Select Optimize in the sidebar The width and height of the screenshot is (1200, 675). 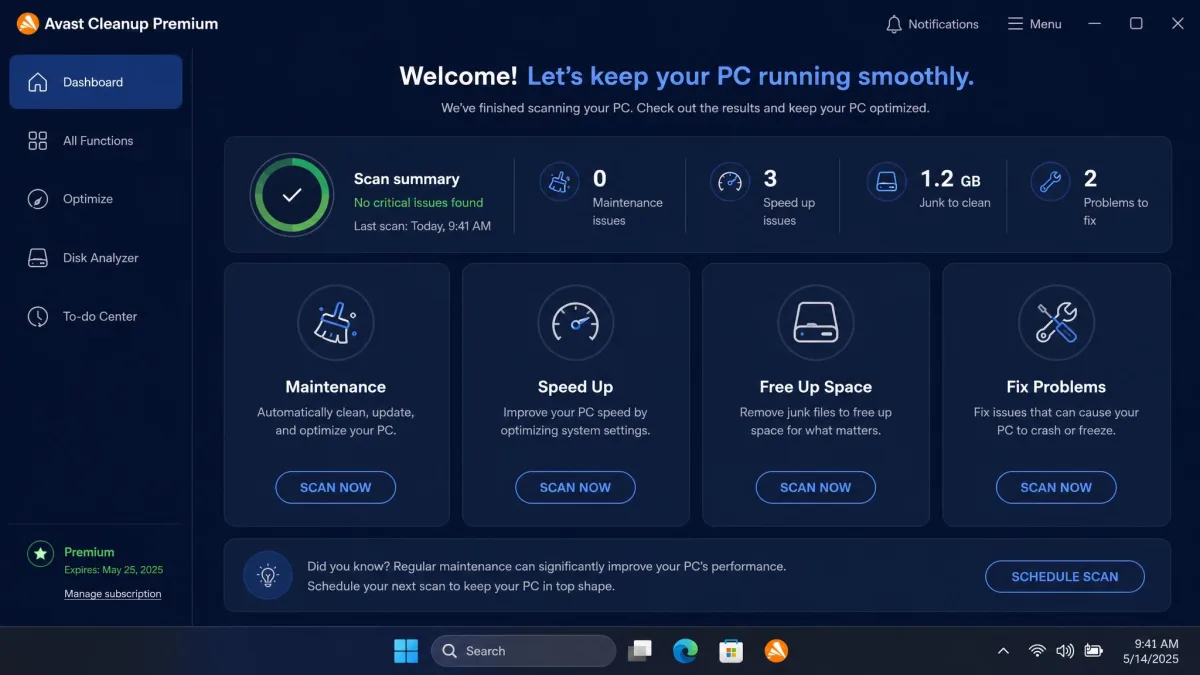[96, 199]
